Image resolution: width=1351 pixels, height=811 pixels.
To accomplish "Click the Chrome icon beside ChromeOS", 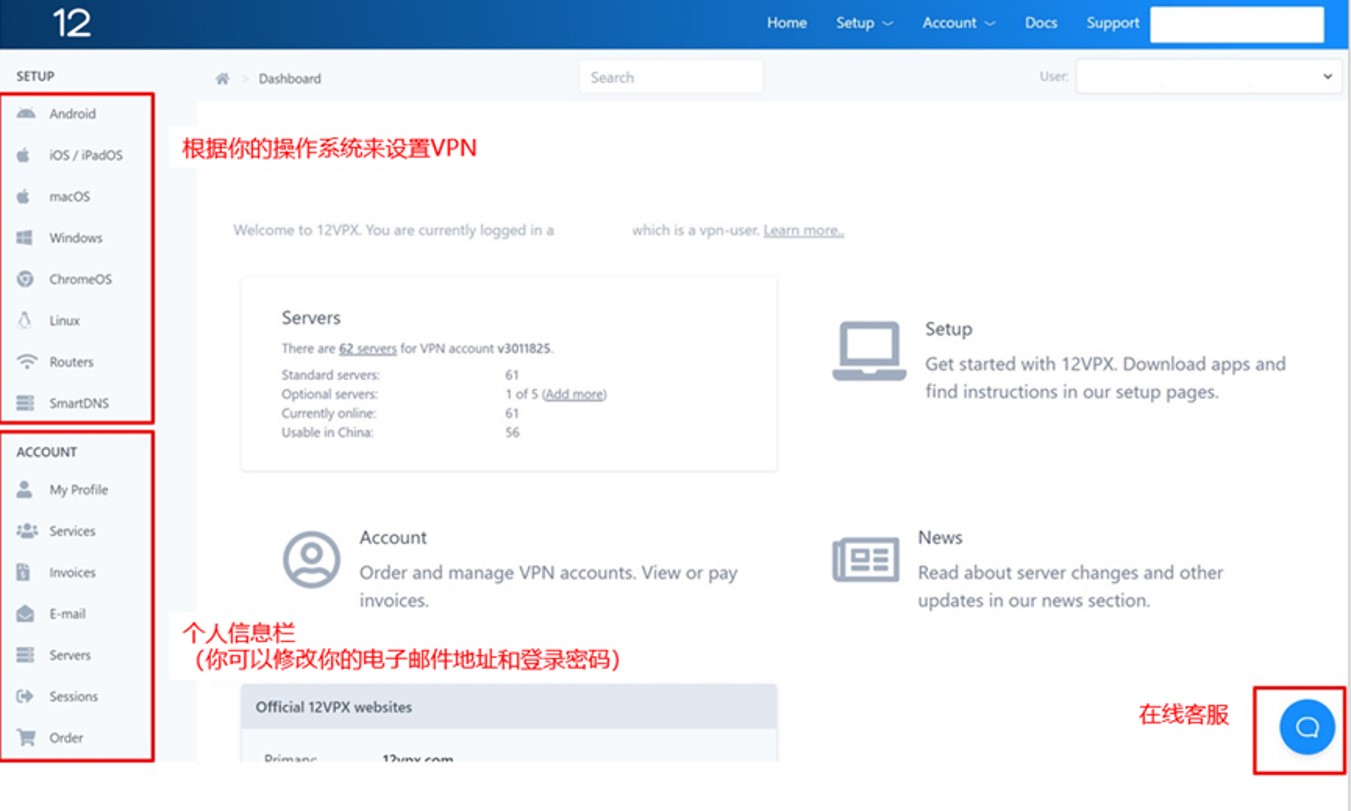I will 26,279.
